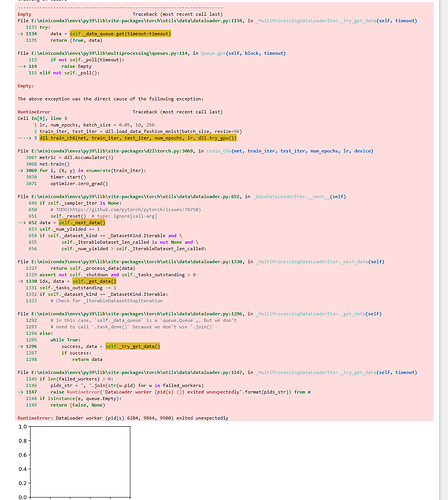Click "train_ch6" function name in d2l frame
The width and height of the screenshot is (448, 500).
pyautogui.click(x=219, y=151)
